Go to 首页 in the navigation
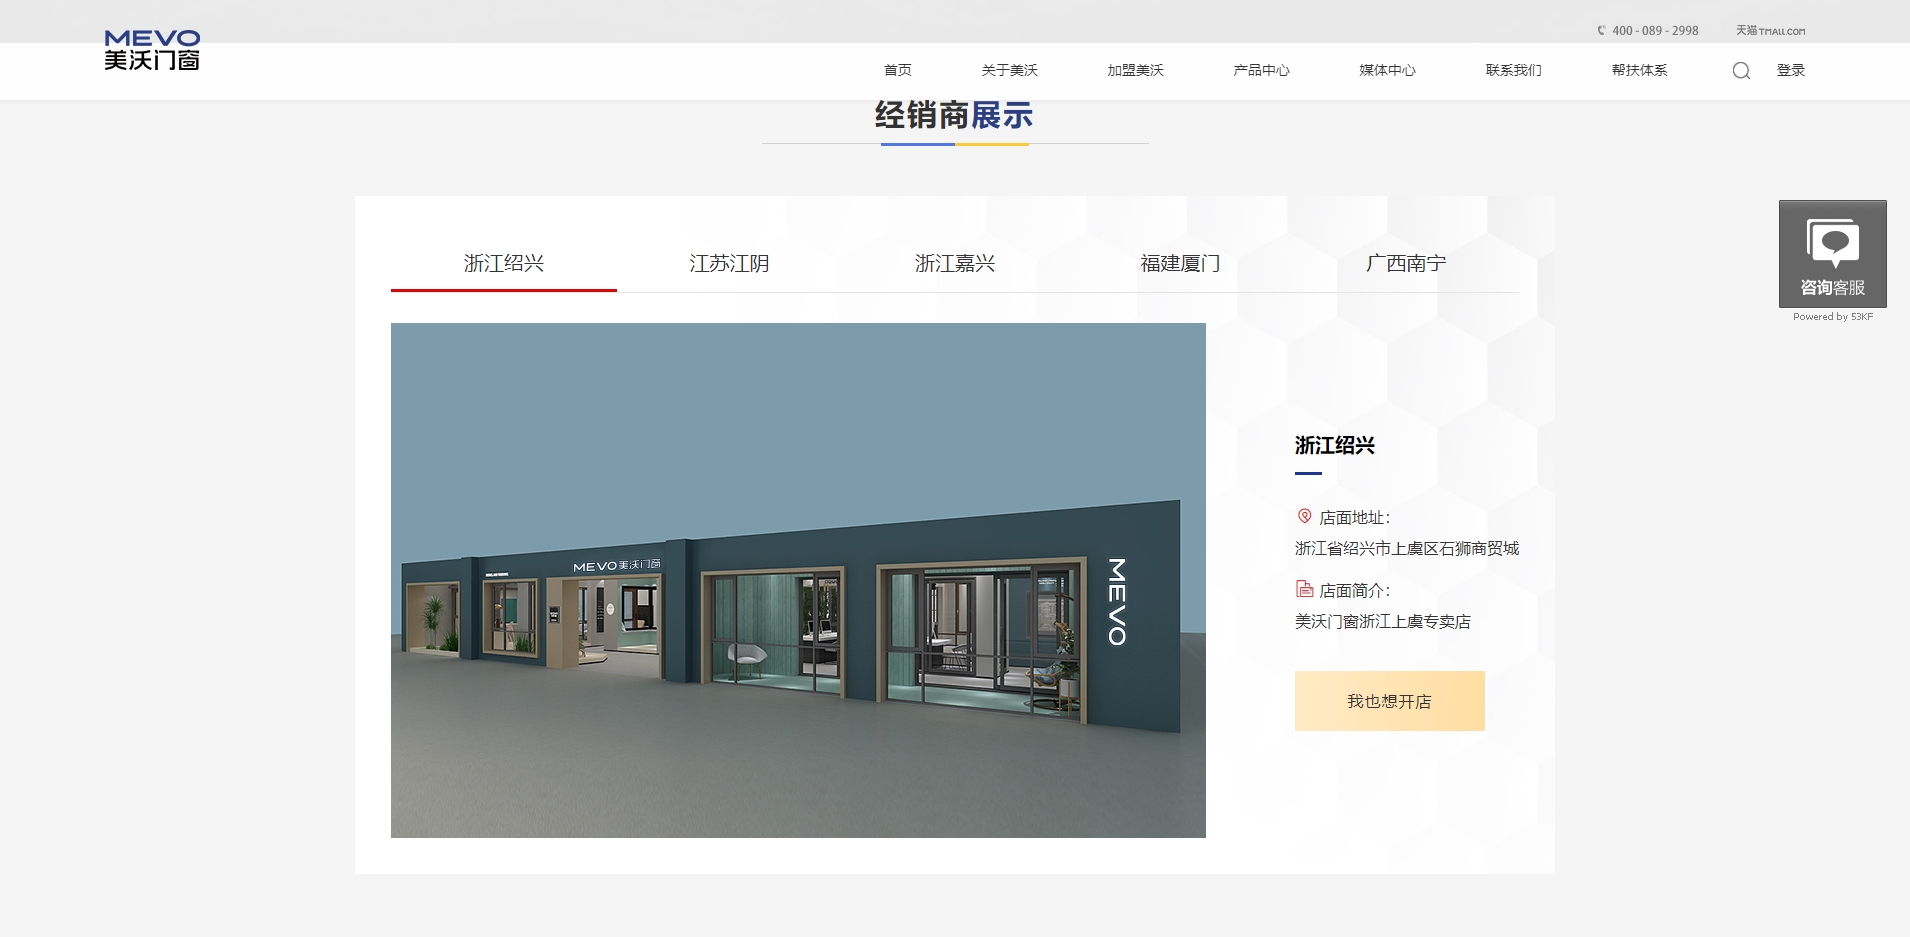This screenshot has width=1910, height=937. (x=898, y=70)
